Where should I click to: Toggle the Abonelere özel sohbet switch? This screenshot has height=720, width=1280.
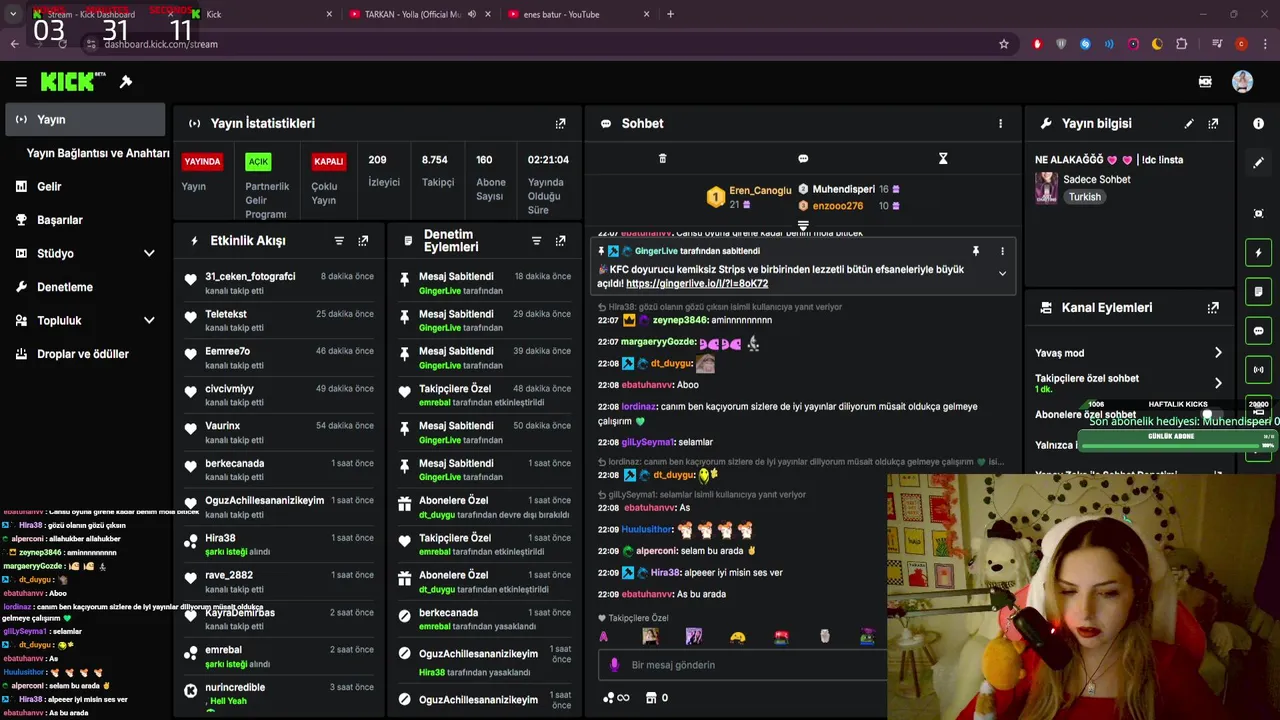tap(1213, 414)
